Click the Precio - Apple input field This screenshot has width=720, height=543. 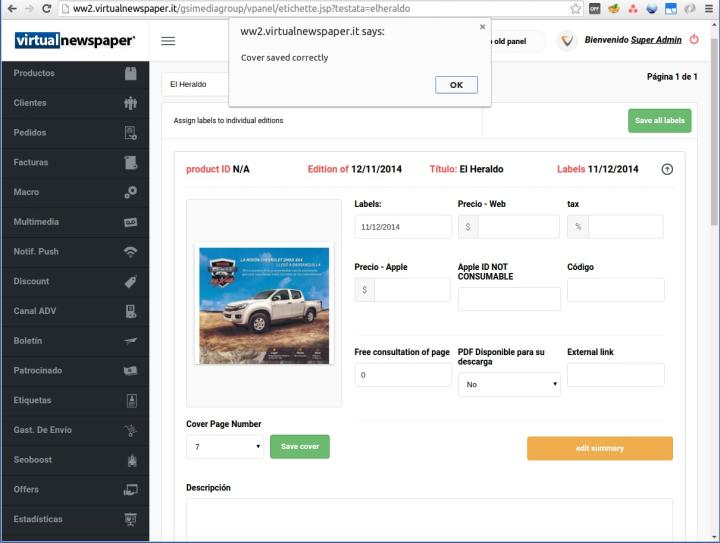click(x=412, y=290)
